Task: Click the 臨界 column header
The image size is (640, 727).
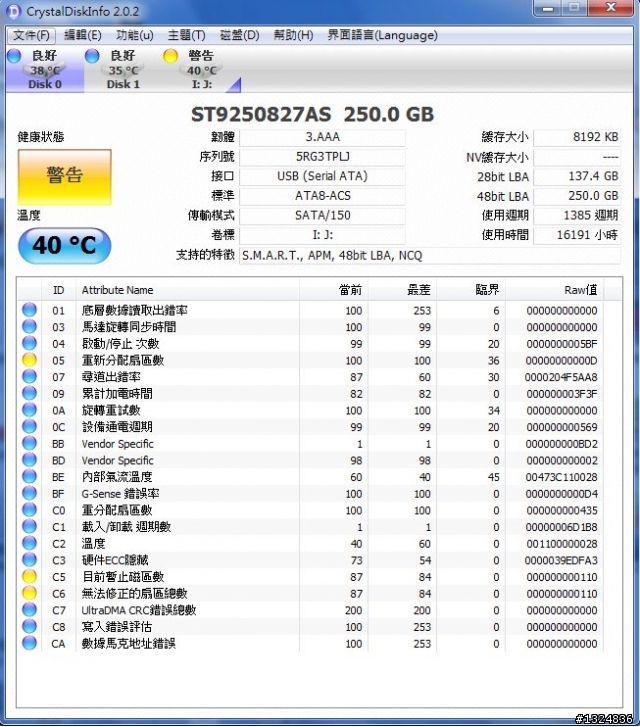Action: pos(471,290)
